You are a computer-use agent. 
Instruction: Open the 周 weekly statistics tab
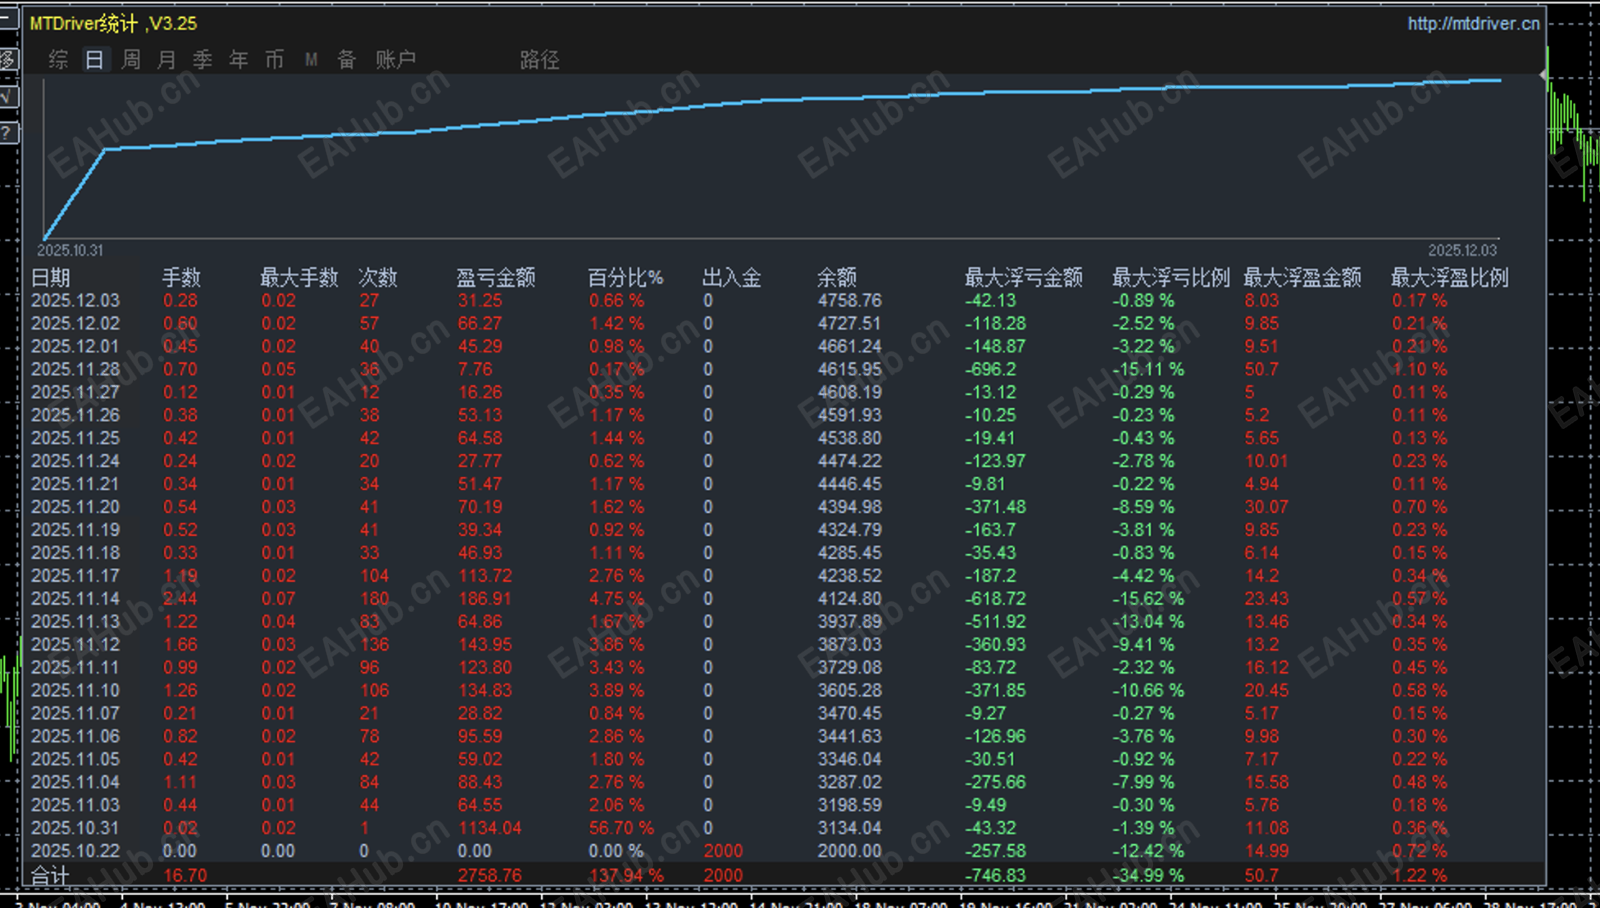(131, 60)
